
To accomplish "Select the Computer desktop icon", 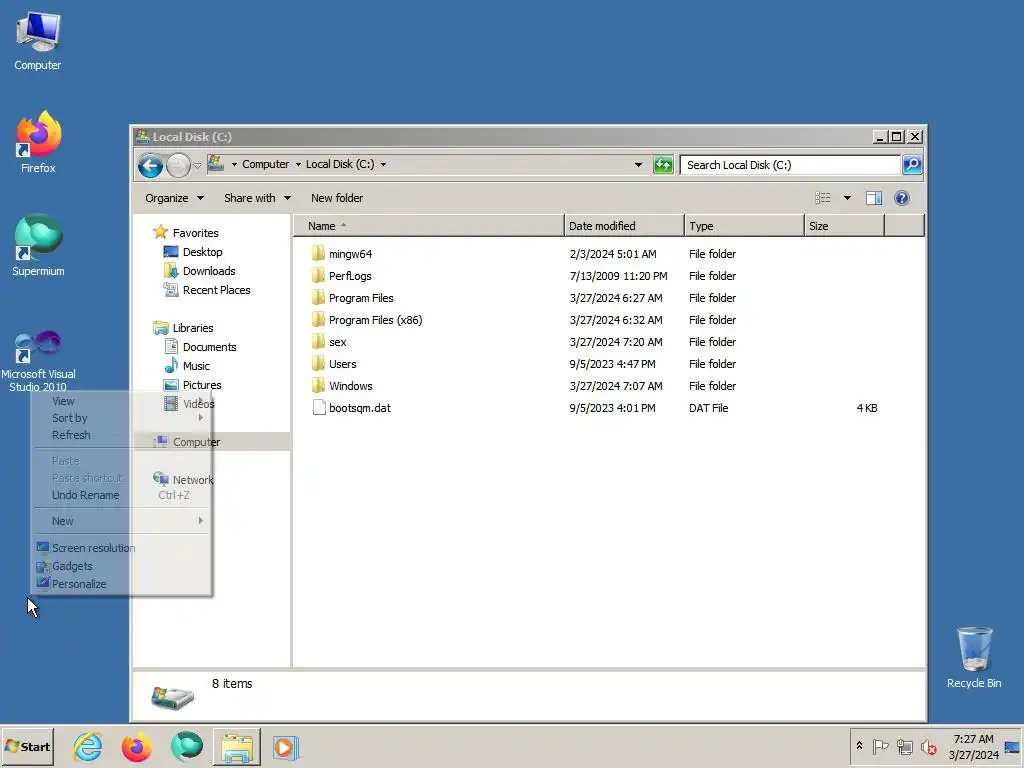I will click(x=38, y=41).
